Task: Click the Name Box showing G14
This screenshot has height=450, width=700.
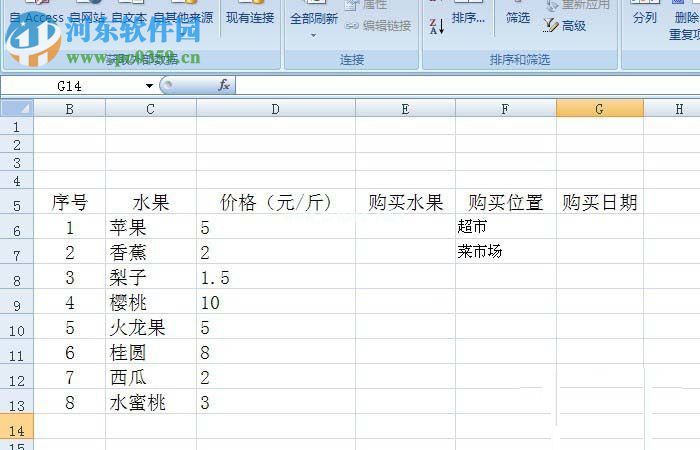Action: click(x=70, y=86)
